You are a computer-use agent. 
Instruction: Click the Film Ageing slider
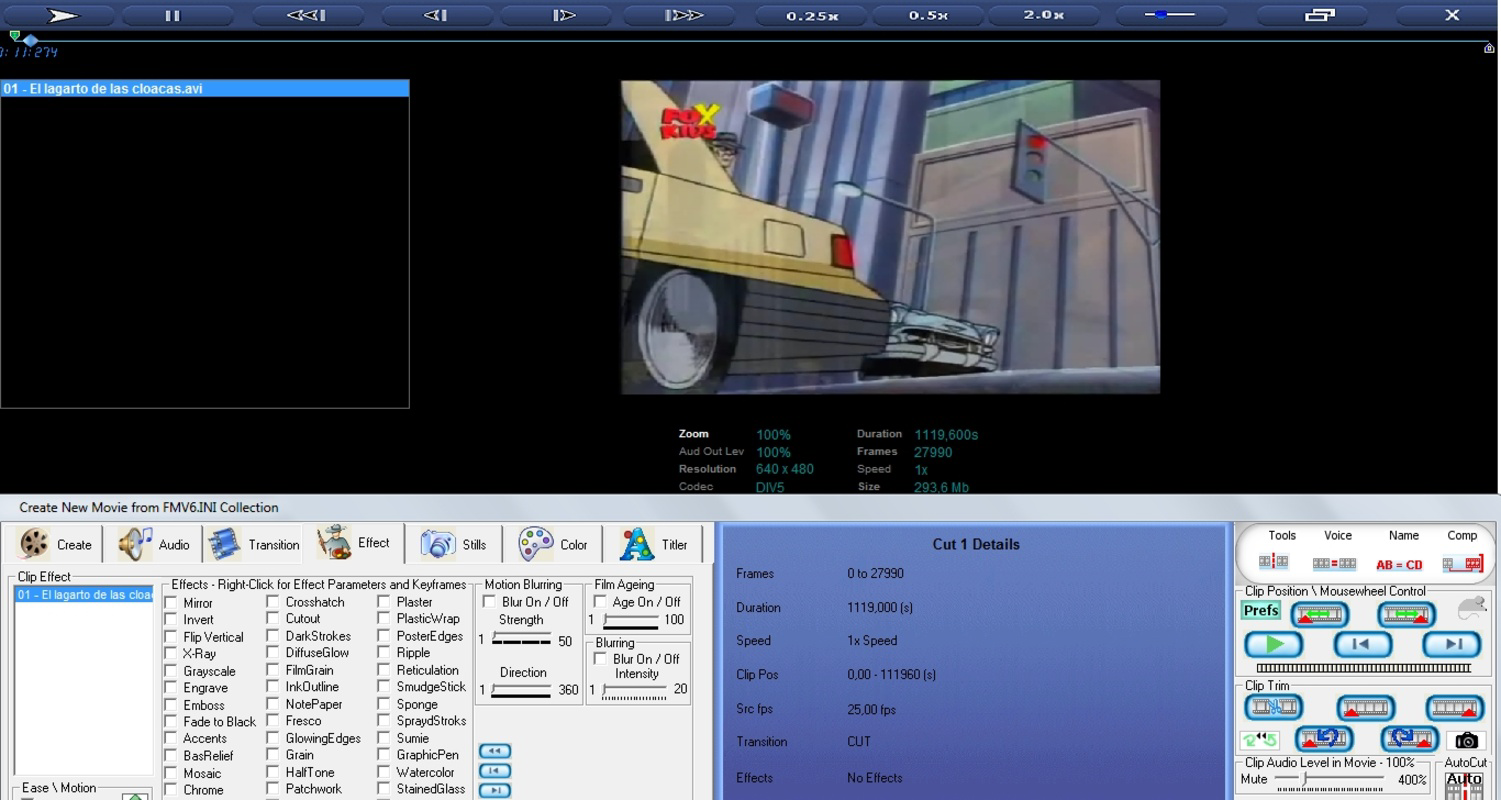click(x=630, y=621)
